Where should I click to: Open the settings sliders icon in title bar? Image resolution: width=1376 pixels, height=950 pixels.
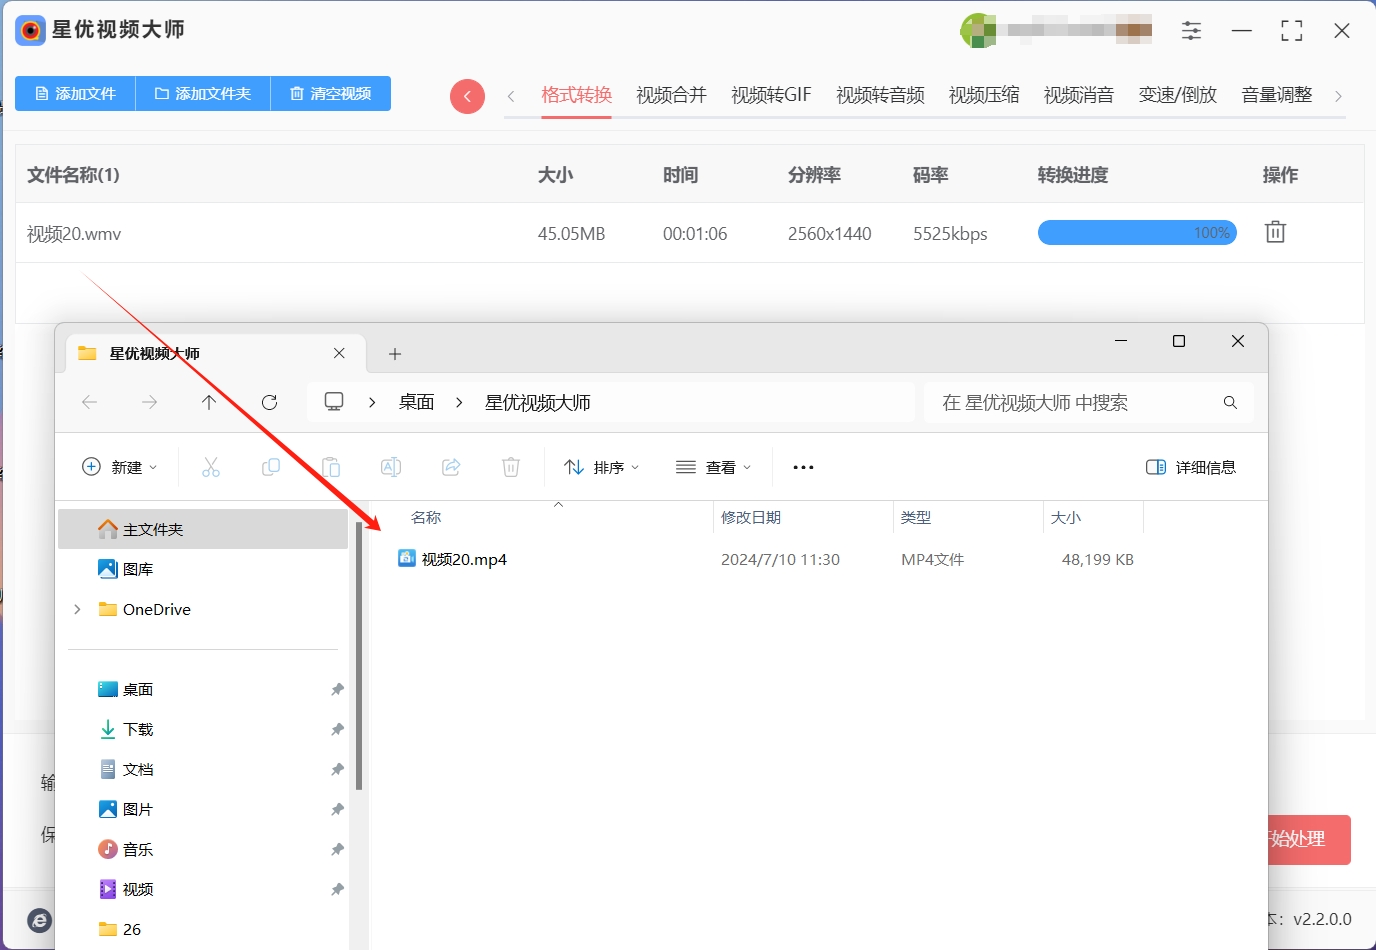[x=1191, y=31]
